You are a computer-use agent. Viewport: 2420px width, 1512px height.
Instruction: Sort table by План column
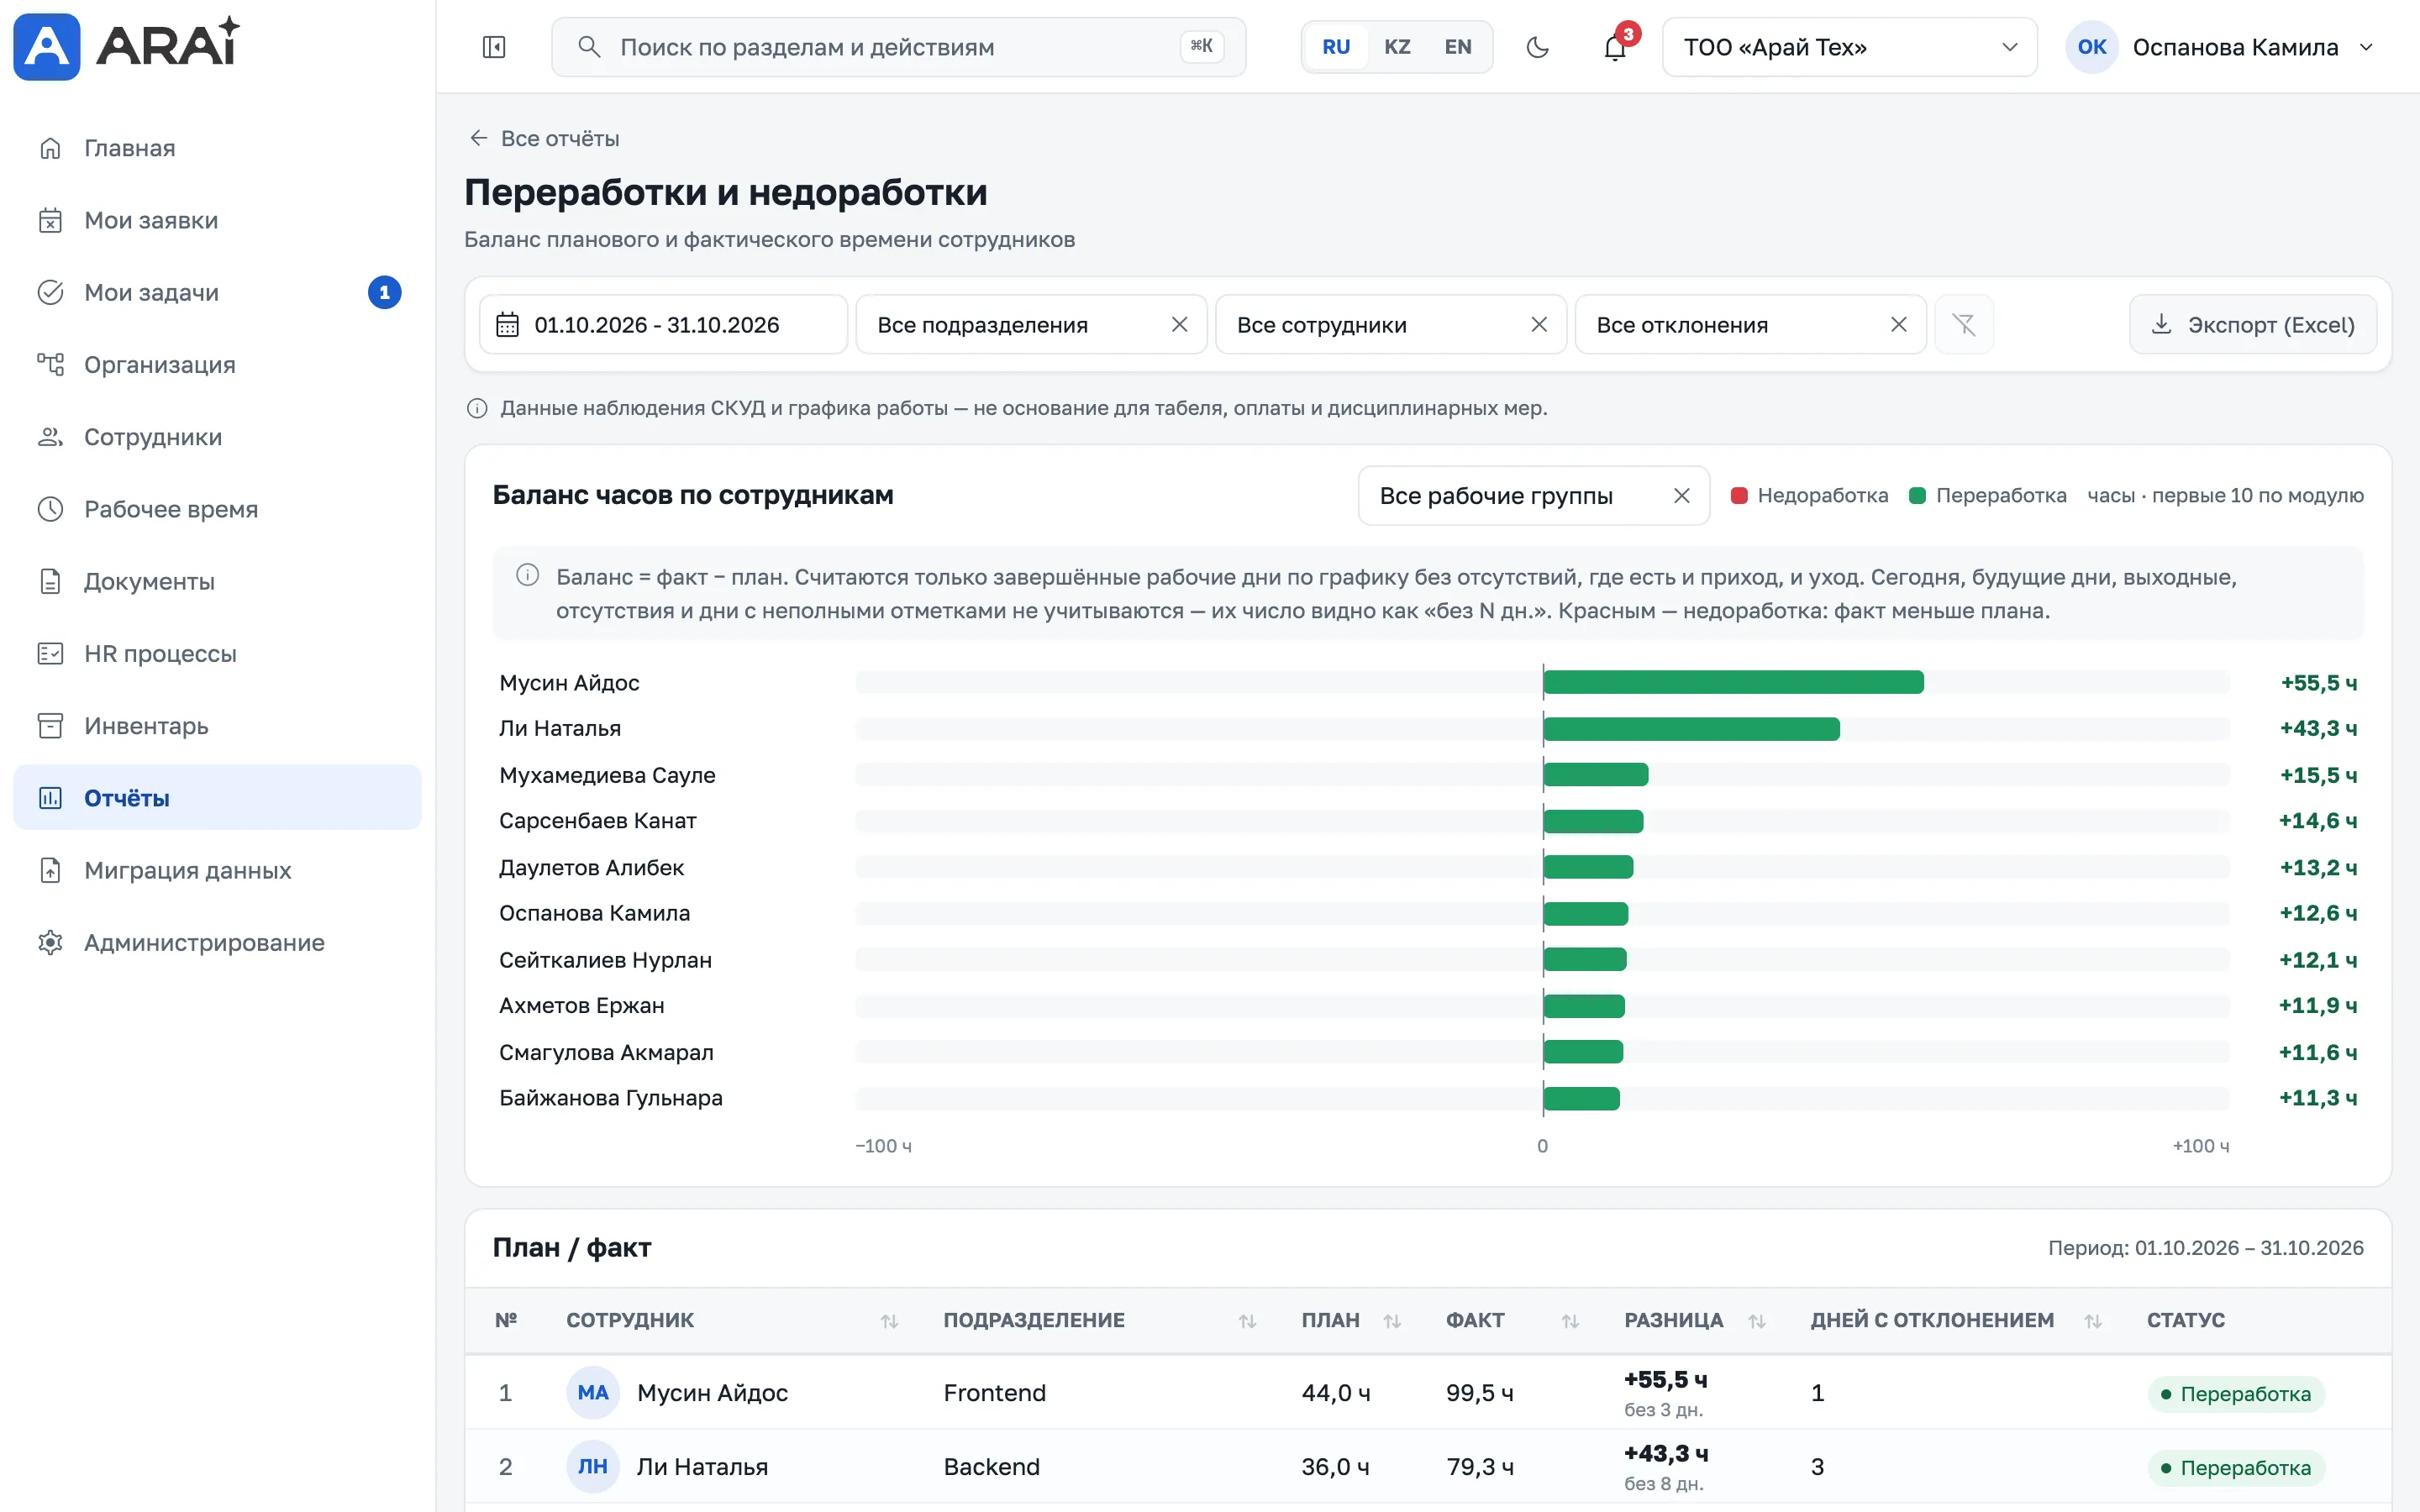(x=1392, y=1321)
